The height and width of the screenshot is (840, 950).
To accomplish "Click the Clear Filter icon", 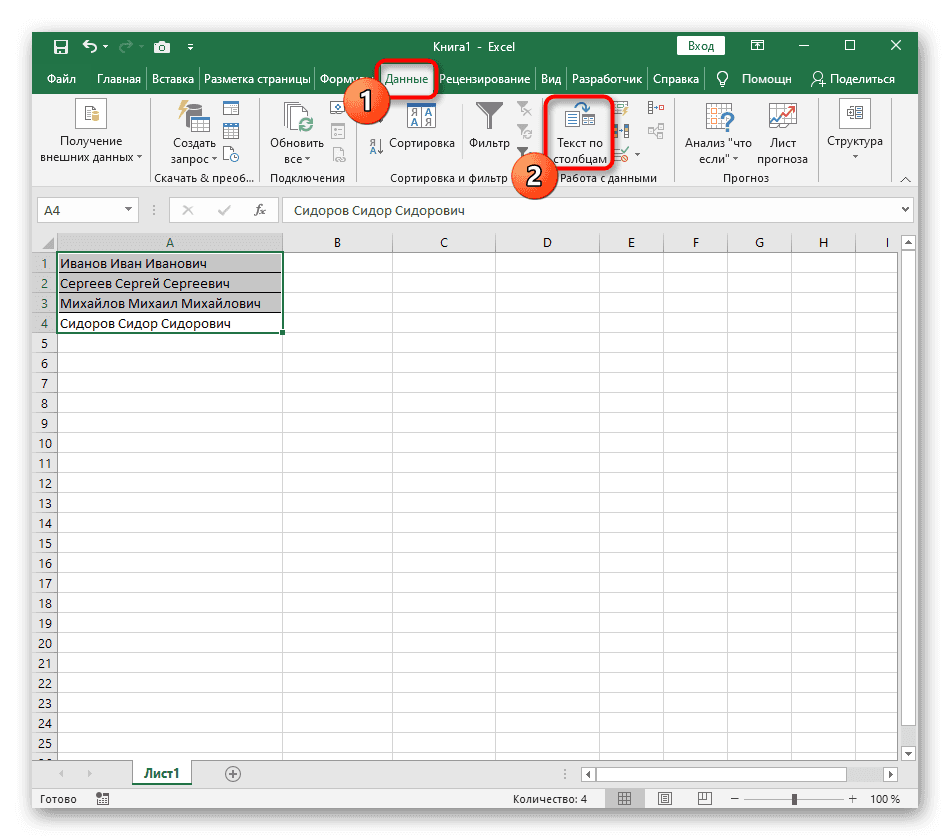I will click(x=523, y=110).
